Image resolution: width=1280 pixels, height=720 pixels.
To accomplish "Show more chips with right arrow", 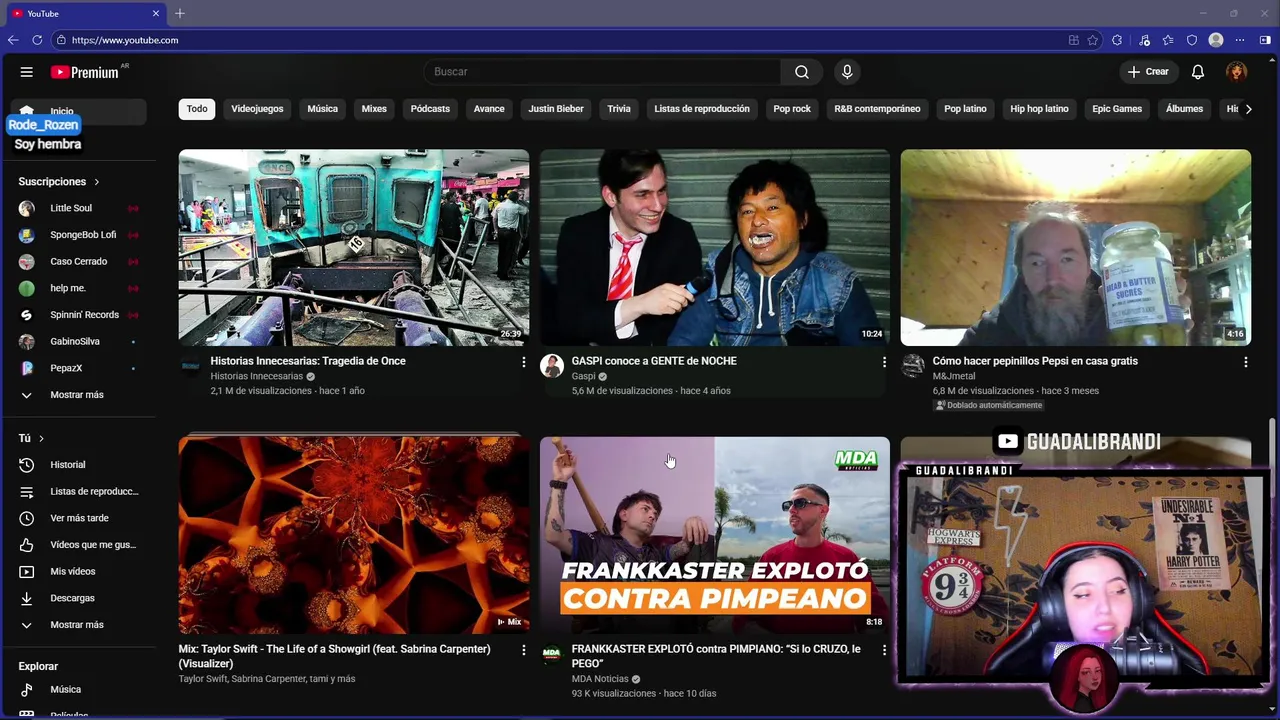I will pyautogui.click(x=1248, y=109).
